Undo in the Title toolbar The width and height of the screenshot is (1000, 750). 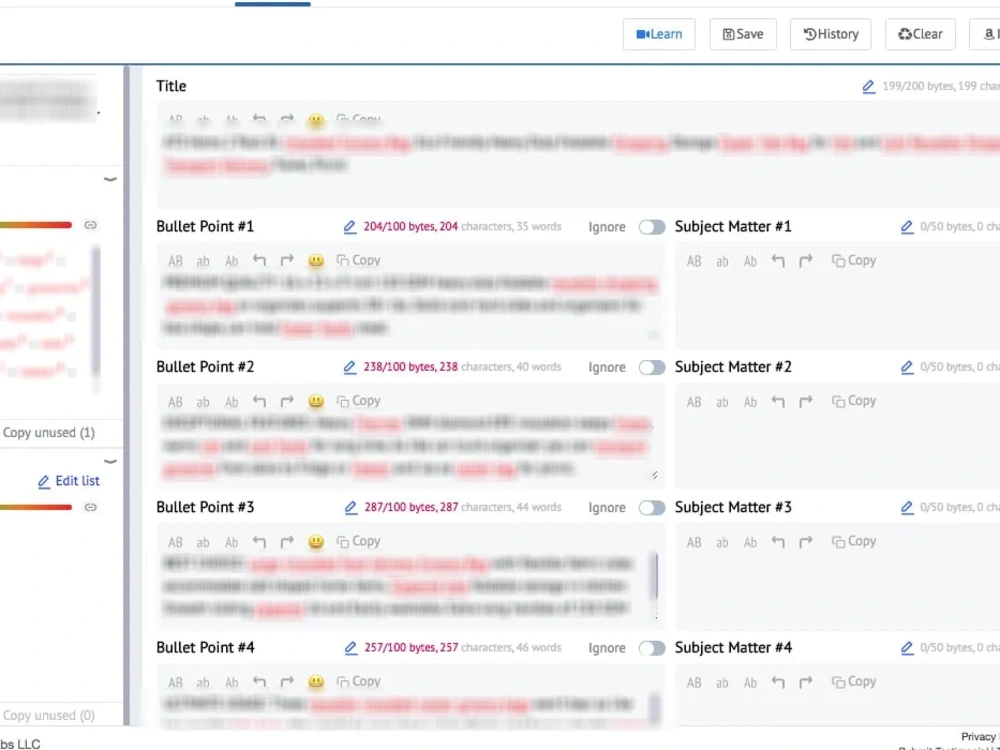(259, 119)
